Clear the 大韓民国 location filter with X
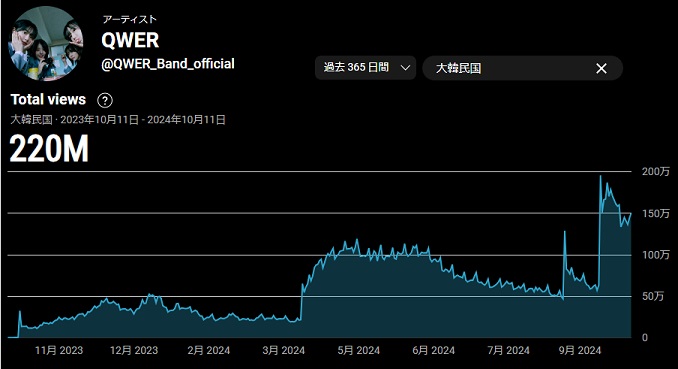The image size is (678, 369). click(601, 68)
